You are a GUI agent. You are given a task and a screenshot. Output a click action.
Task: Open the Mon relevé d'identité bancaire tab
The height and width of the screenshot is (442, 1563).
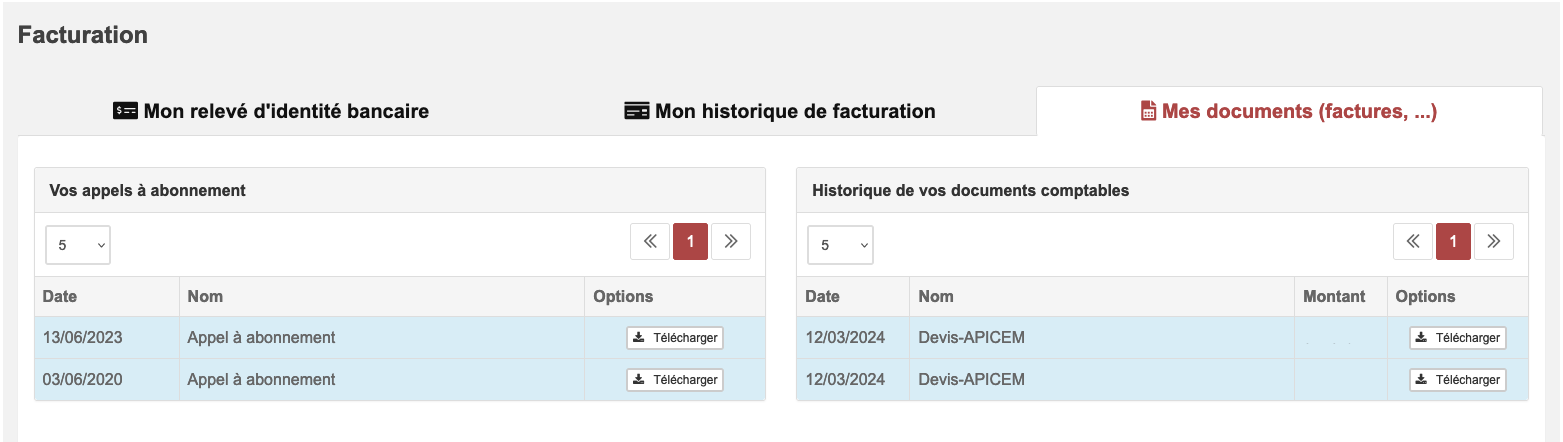point(271,111)
